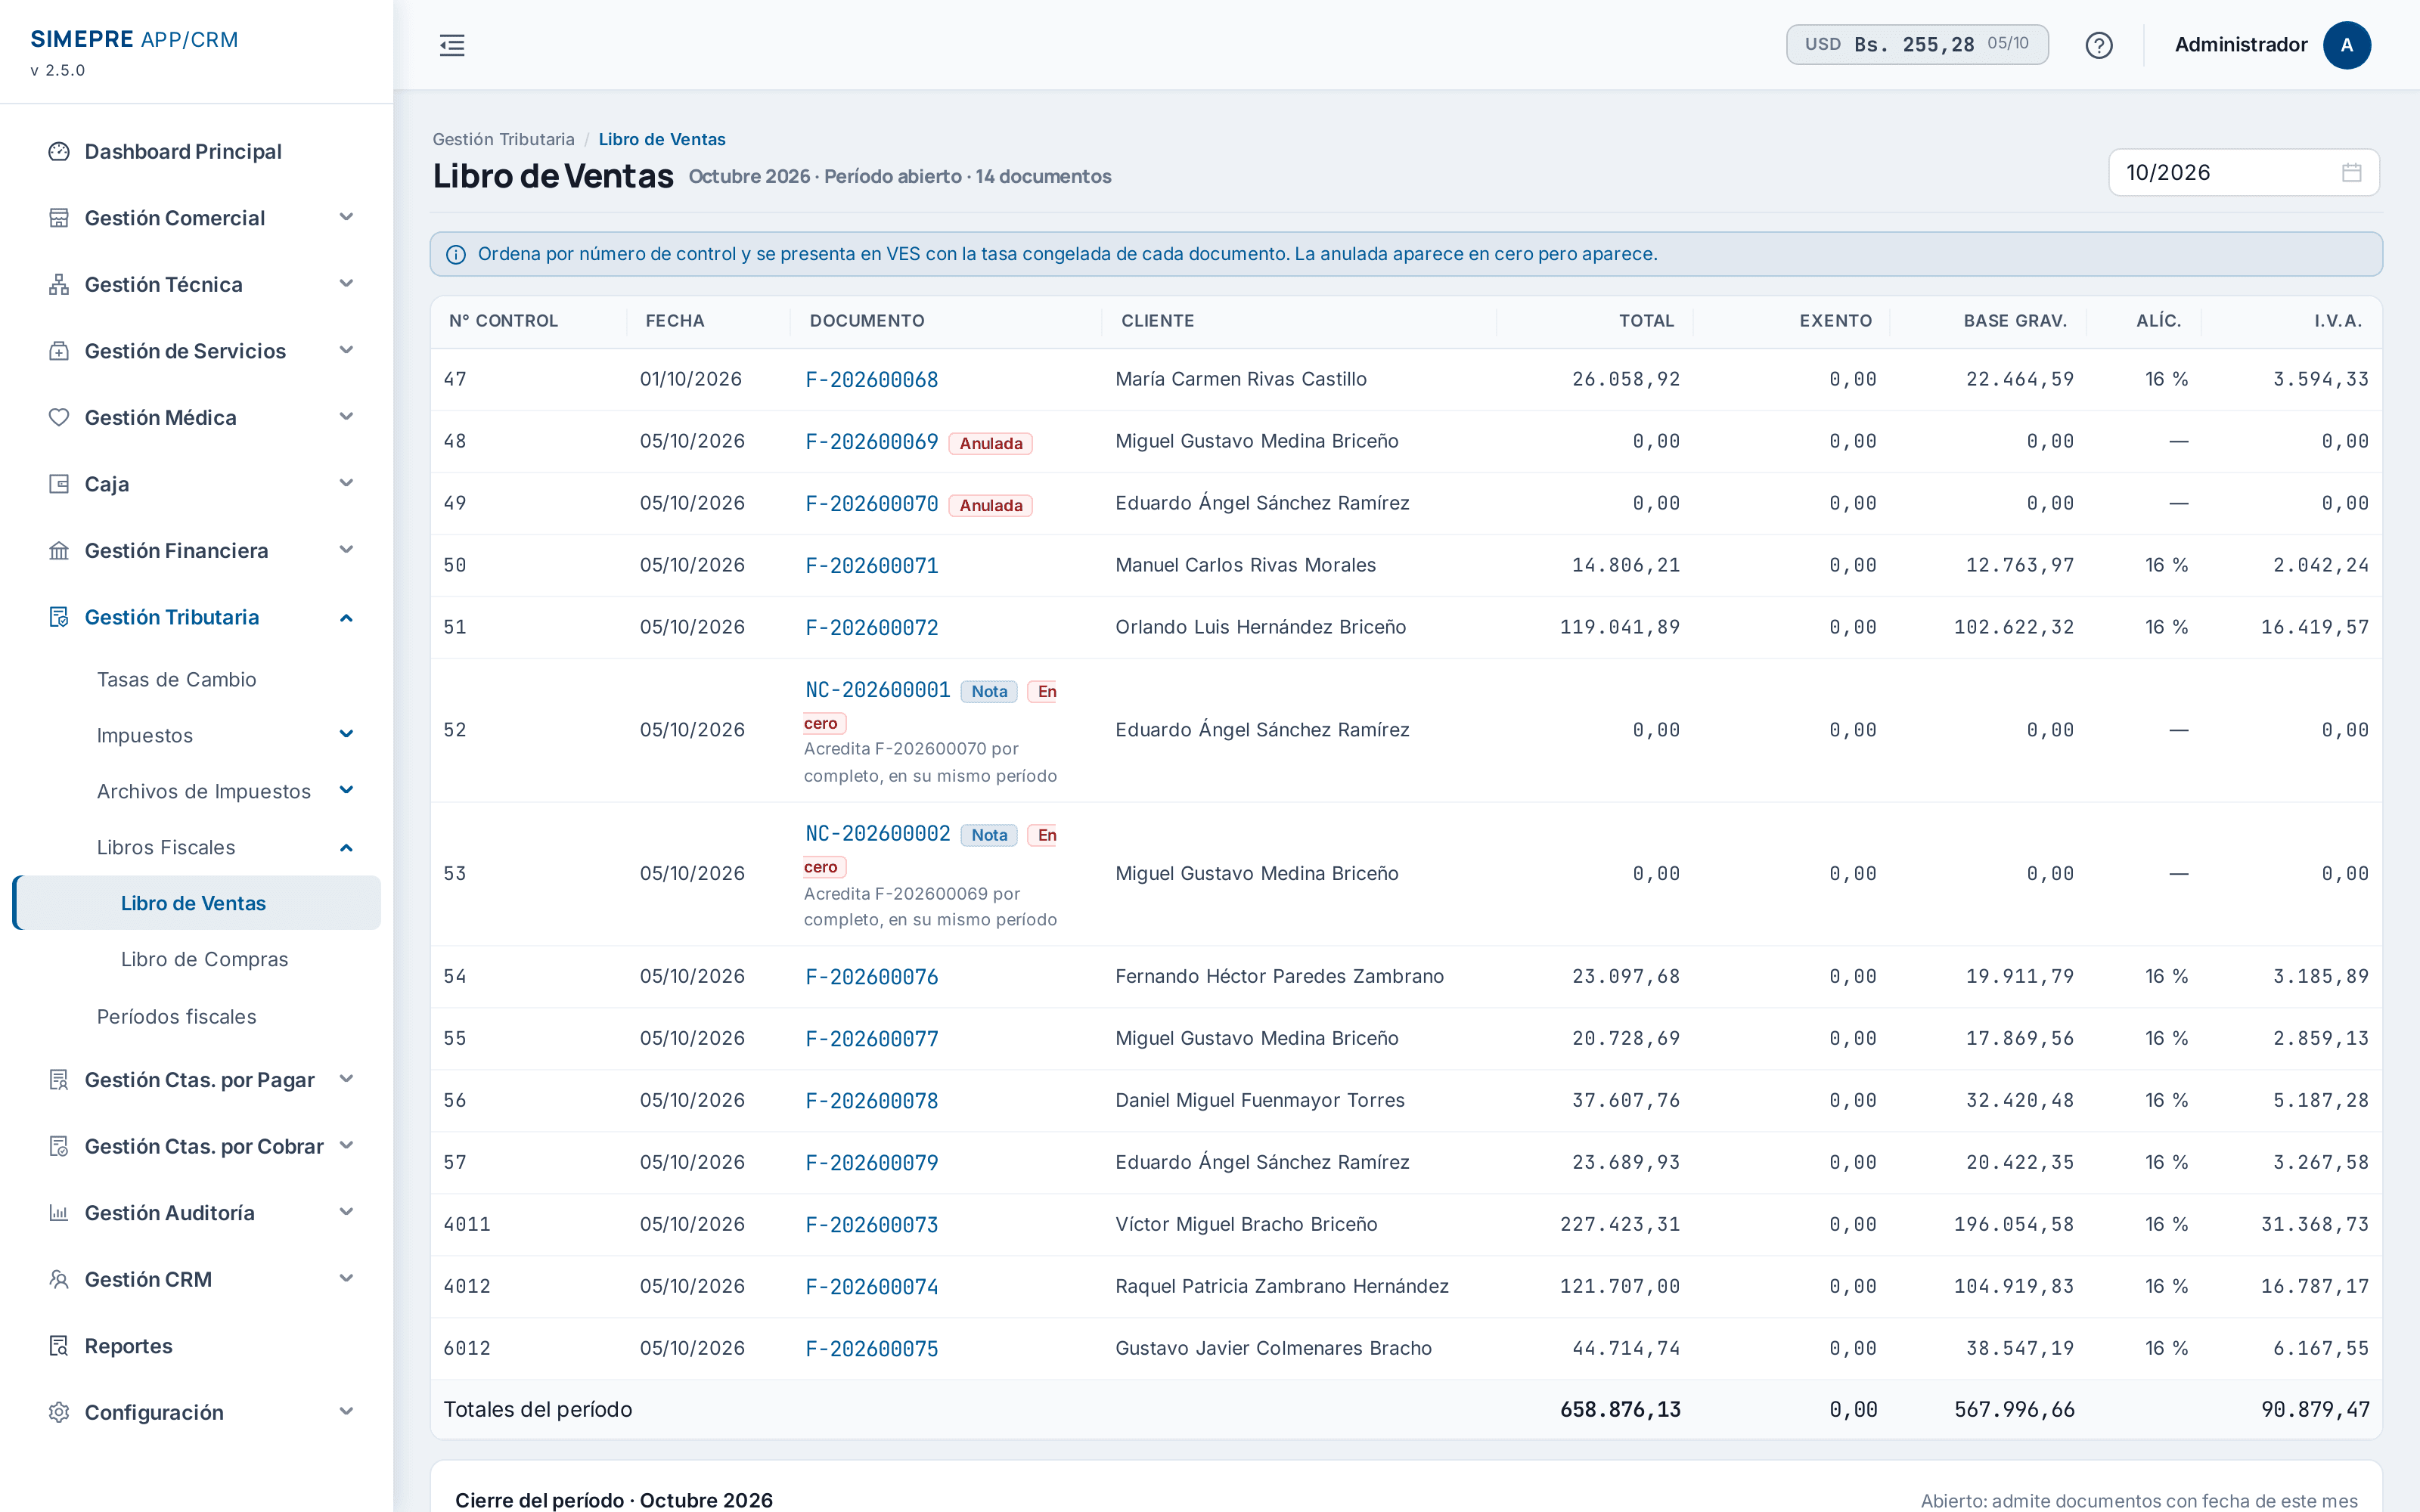Open help via the question mark icon
Screen dimensions: 2420x1512
coord(2099,45)
